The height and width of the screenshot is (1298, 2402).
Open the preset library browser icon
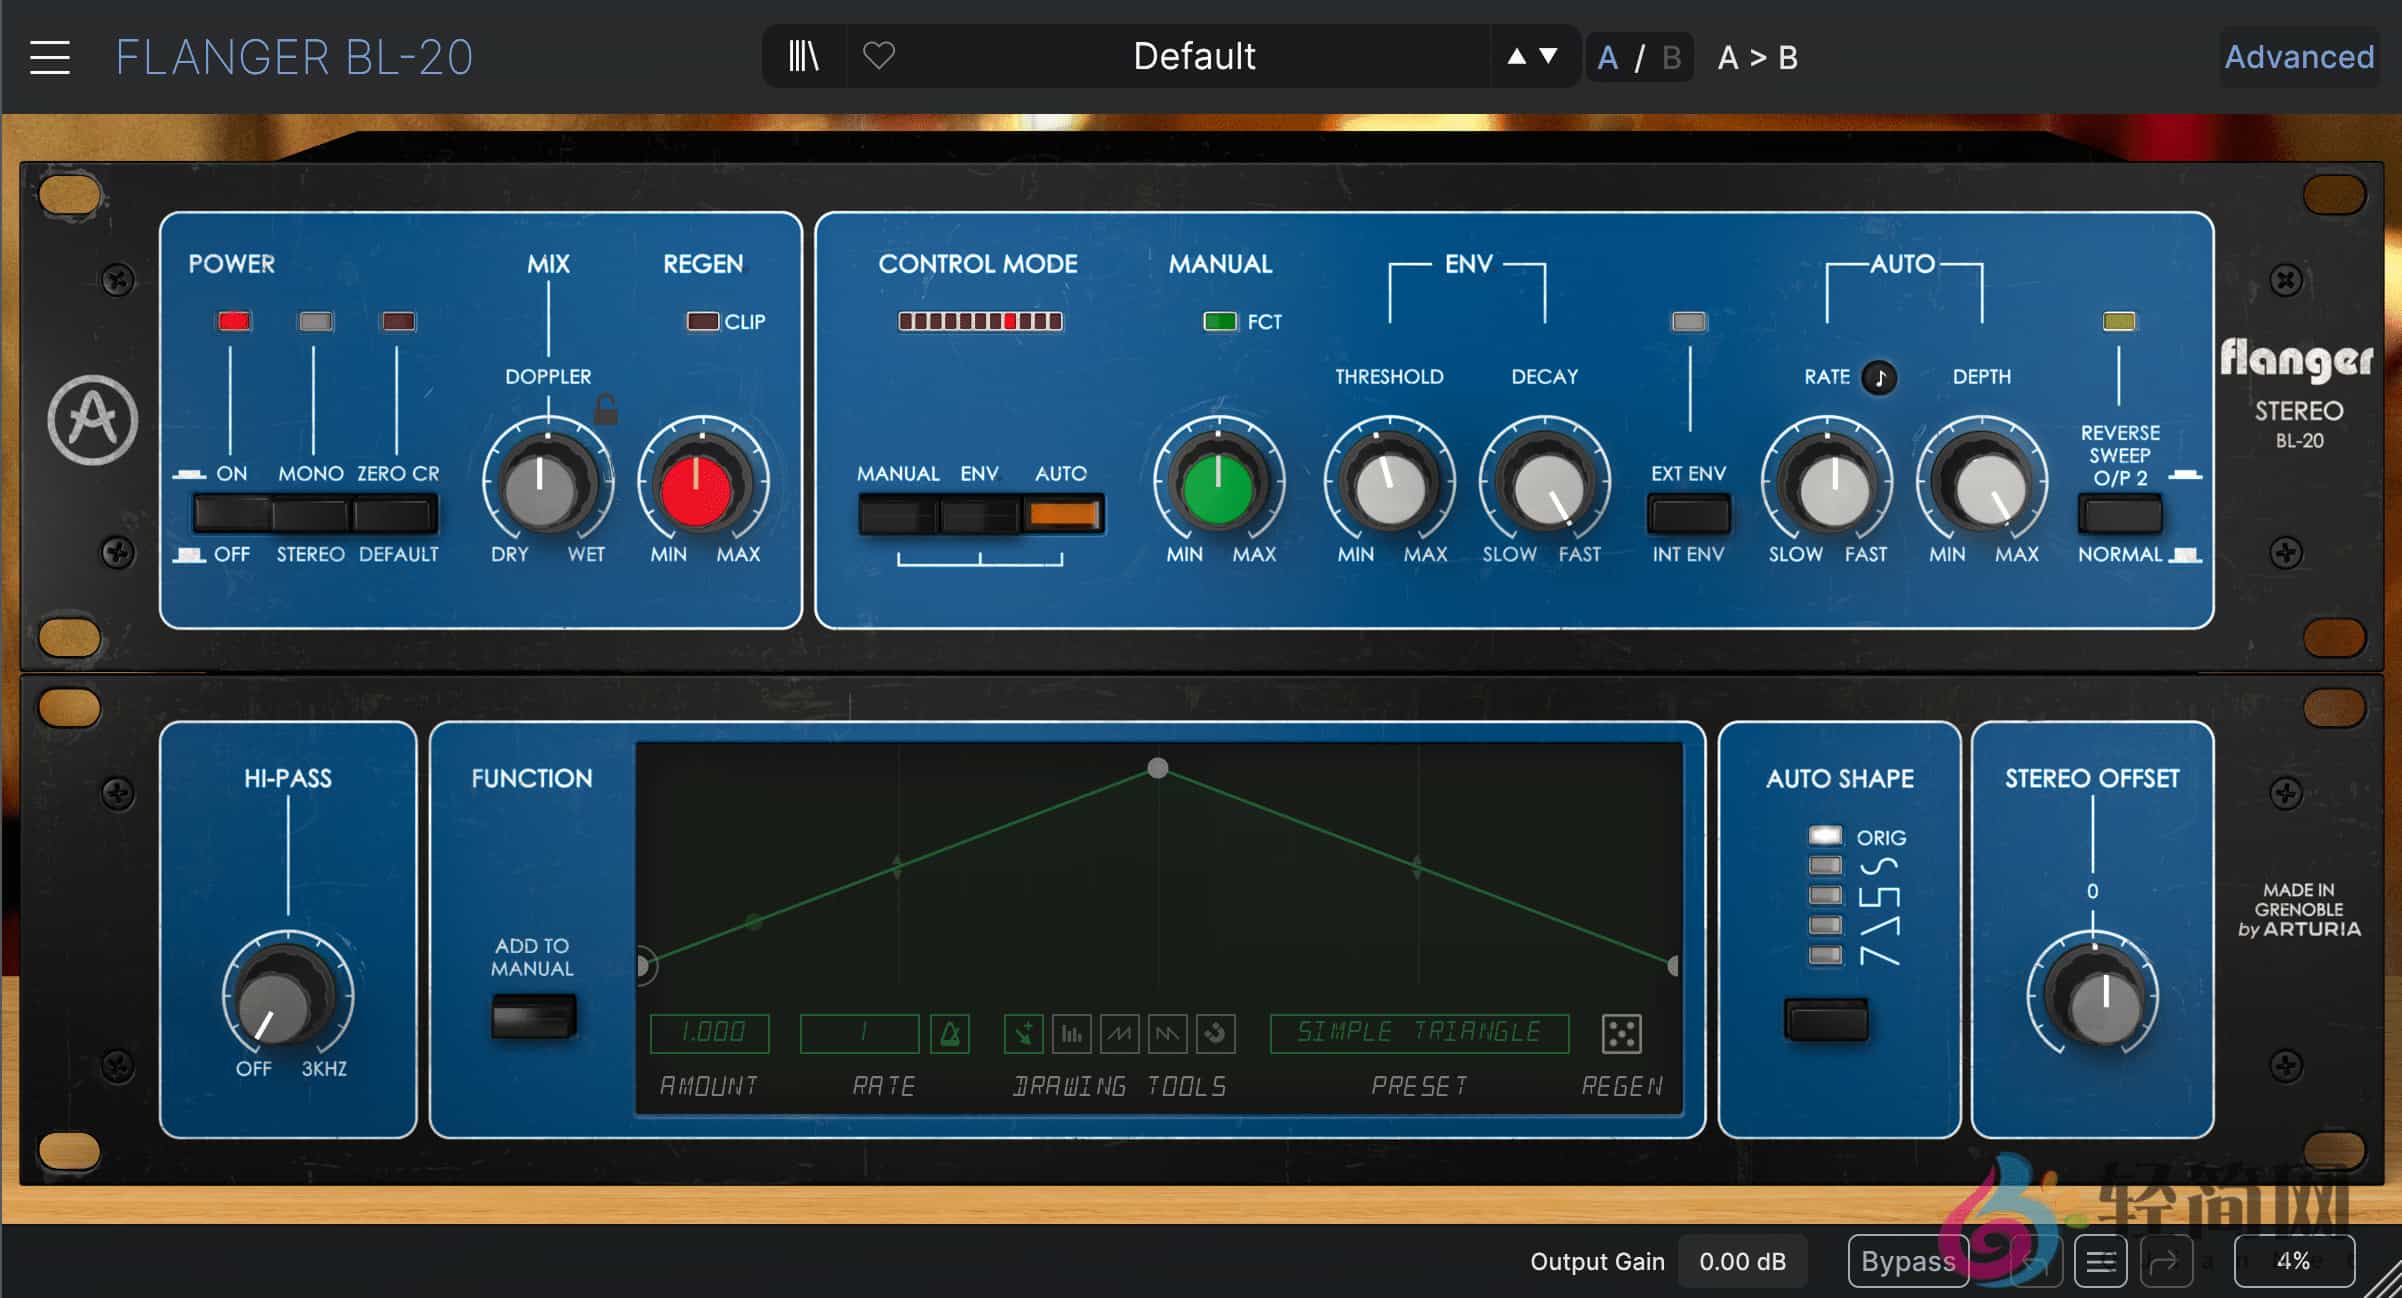[803, 57]
